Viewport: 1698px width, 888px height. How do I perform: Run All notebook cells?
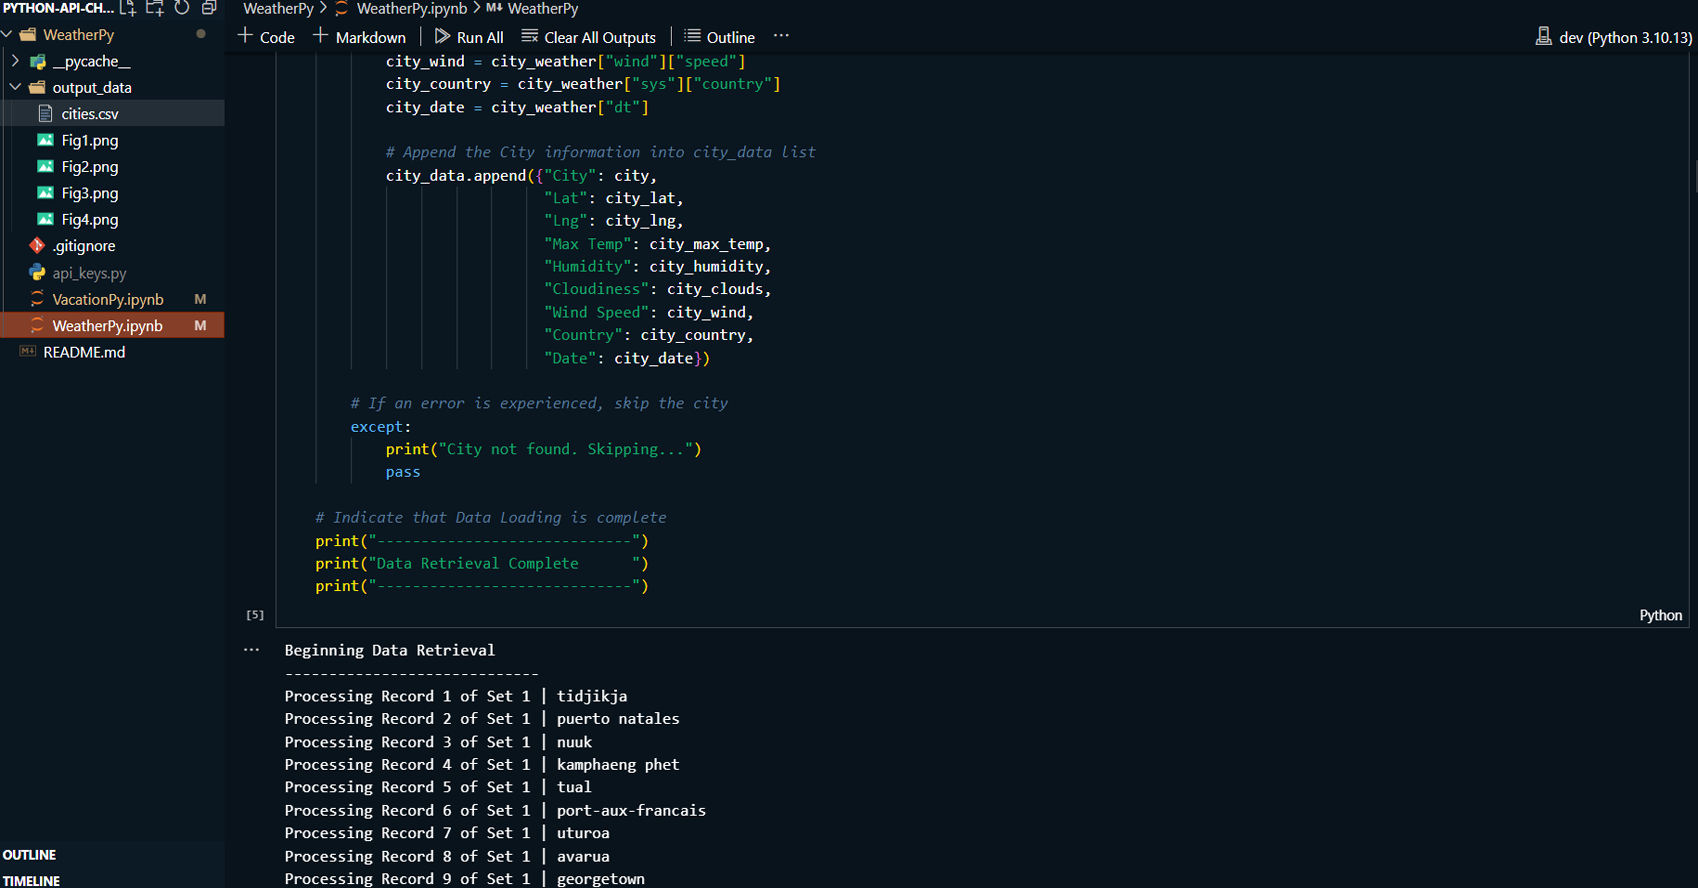pos(469,37)
